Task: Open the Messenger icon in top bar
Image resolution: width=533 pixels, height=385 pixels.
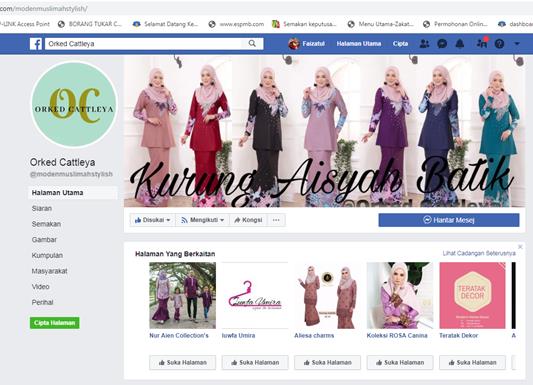Action: 442,43
